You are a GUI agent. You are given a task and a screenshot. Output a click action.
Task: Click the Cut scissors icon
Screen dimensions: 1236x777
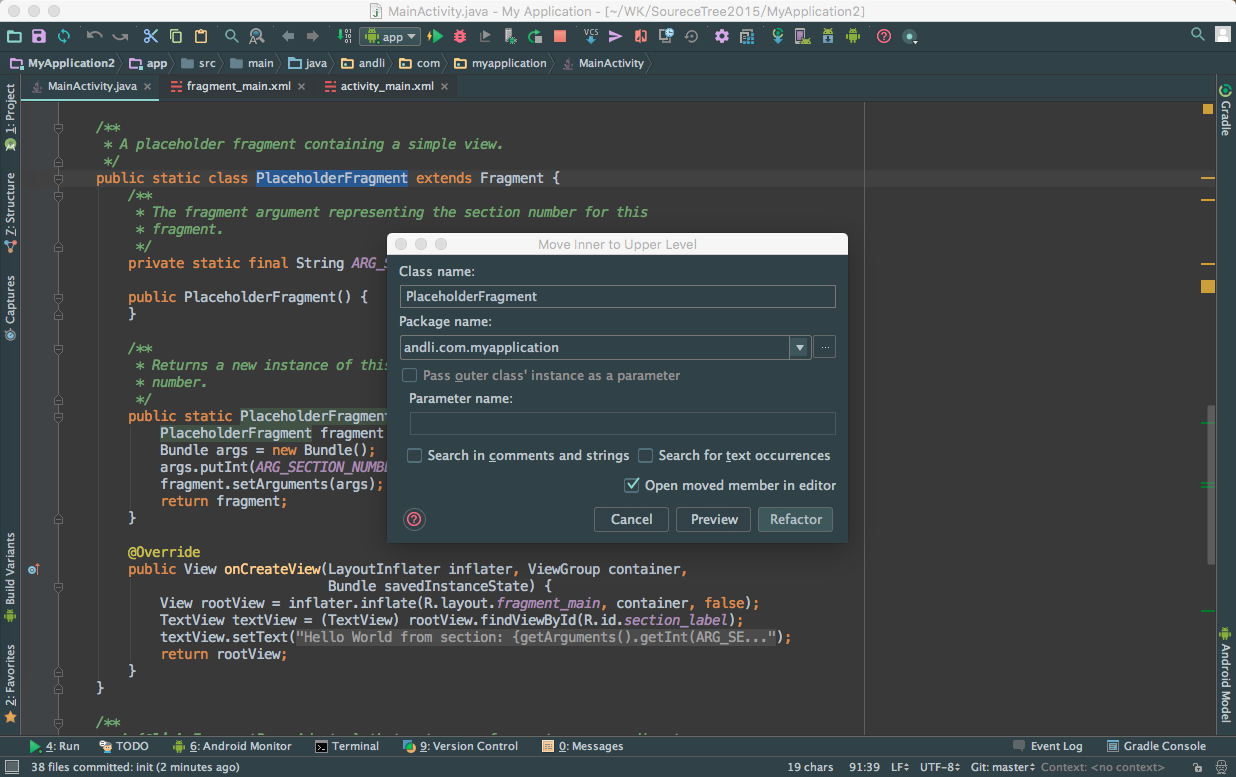pyautogui.click(x=151, y=36)
